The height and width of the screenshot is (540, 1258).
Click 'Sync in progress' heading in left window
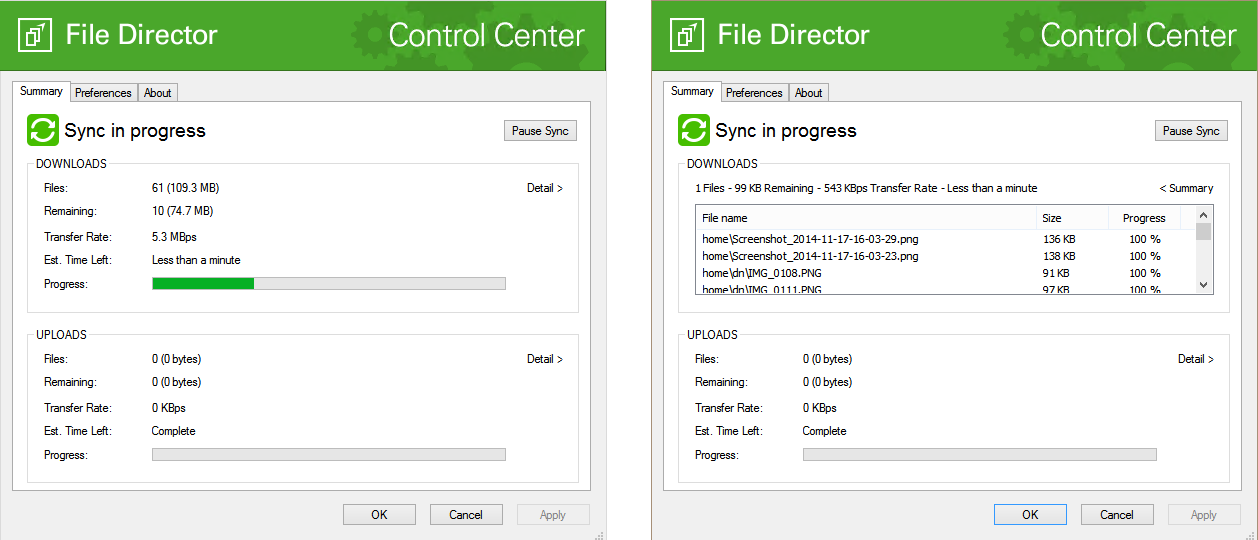[x=135, y=131]
